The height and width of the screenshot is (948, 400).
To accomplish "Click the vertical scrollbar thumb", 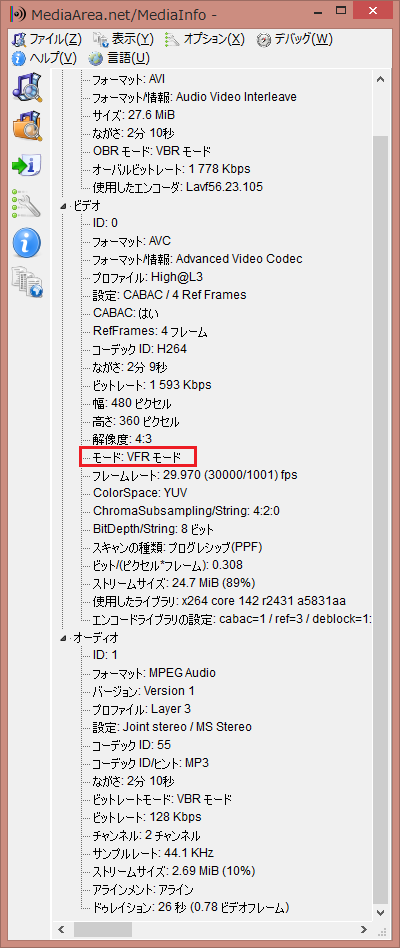I will (381, 519).
